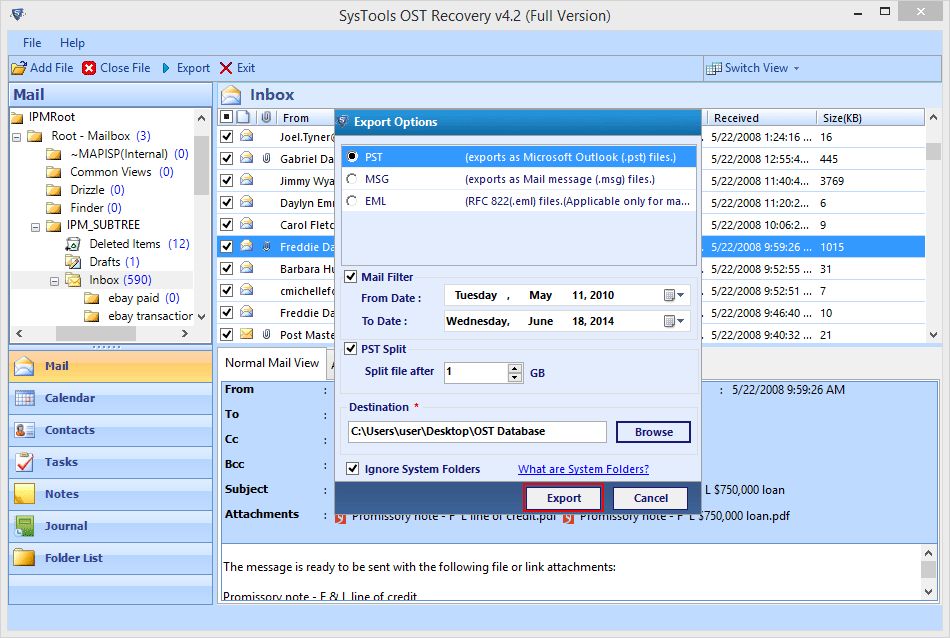This screenshot has width=950, height=638.
Task: Click the red Exit X icon
Action: [226, 68]
